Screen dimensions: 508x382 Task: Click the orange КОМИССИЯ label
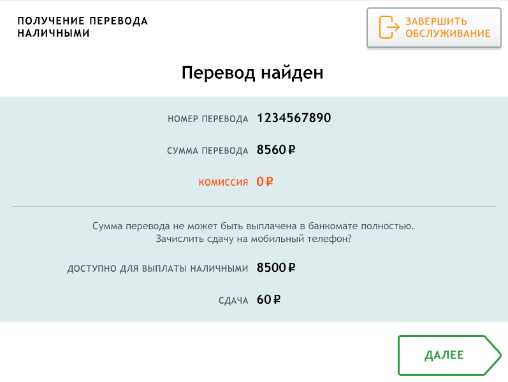coord(223,182)
